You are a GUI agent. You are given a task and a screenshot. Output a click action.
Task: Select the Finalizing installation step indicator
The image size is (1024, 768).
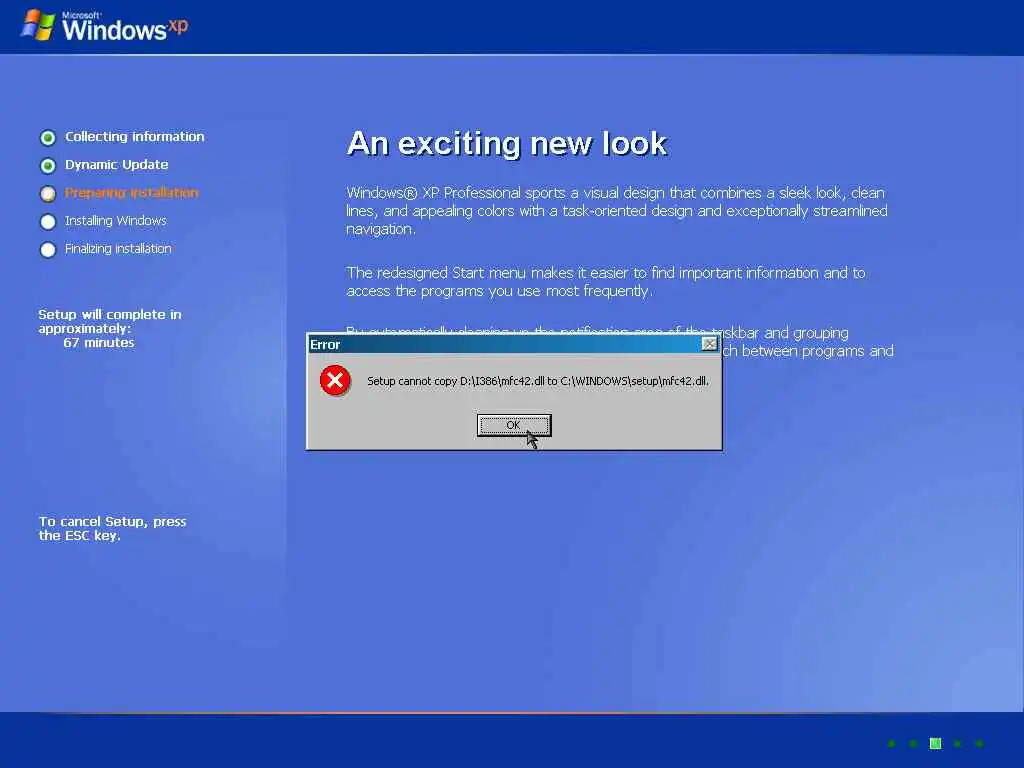click(48, 249)
